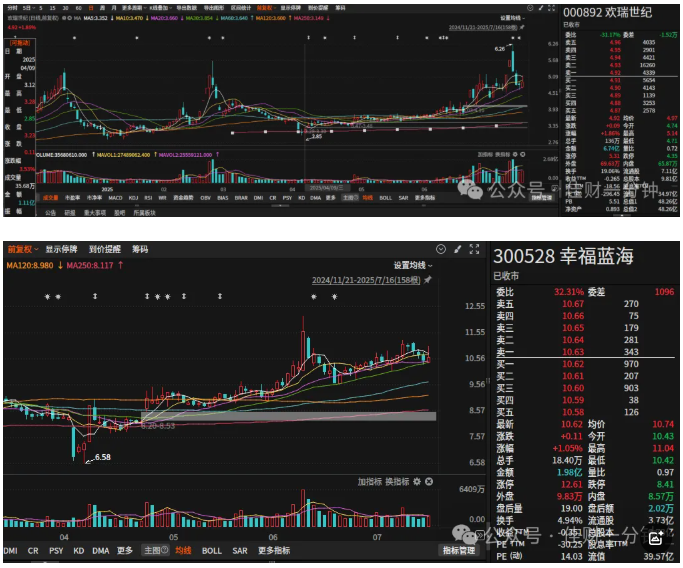Click brush drawing tool in upper chart
Image resolution: width=683 pixels, height=568 pixels.
(541, 8)
